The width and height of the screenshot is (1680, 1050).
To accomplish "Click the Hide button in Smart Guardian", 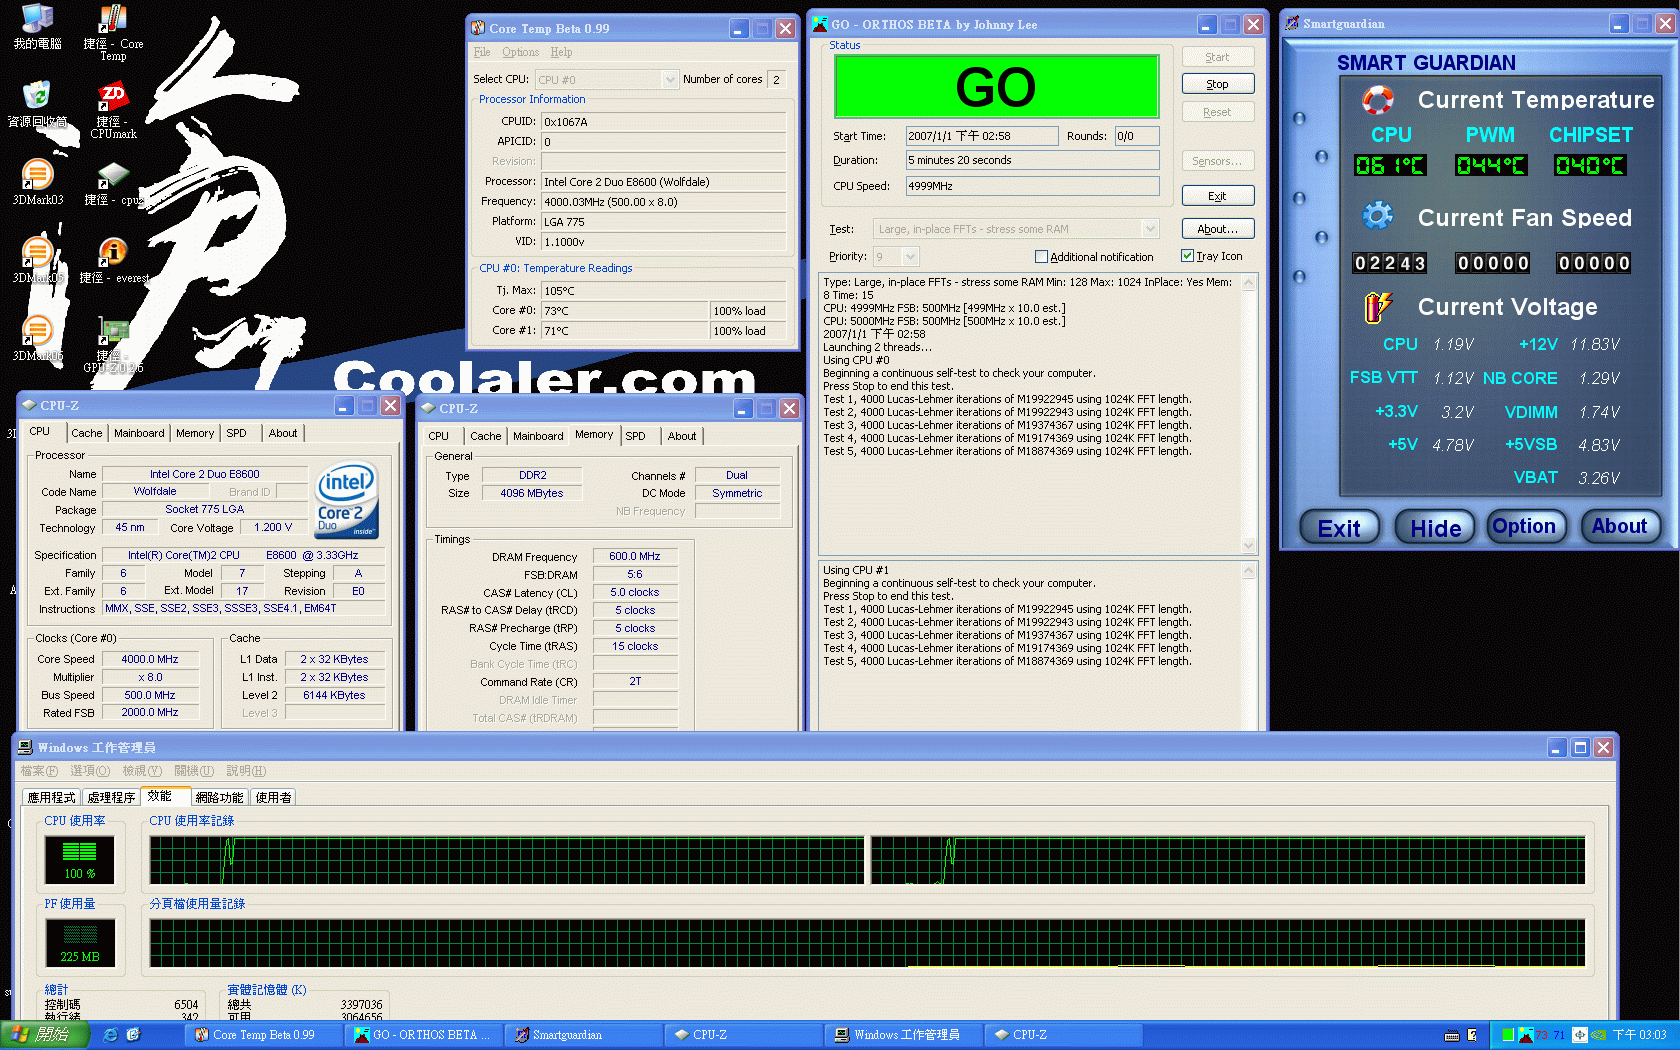I will click(1435, 527).
